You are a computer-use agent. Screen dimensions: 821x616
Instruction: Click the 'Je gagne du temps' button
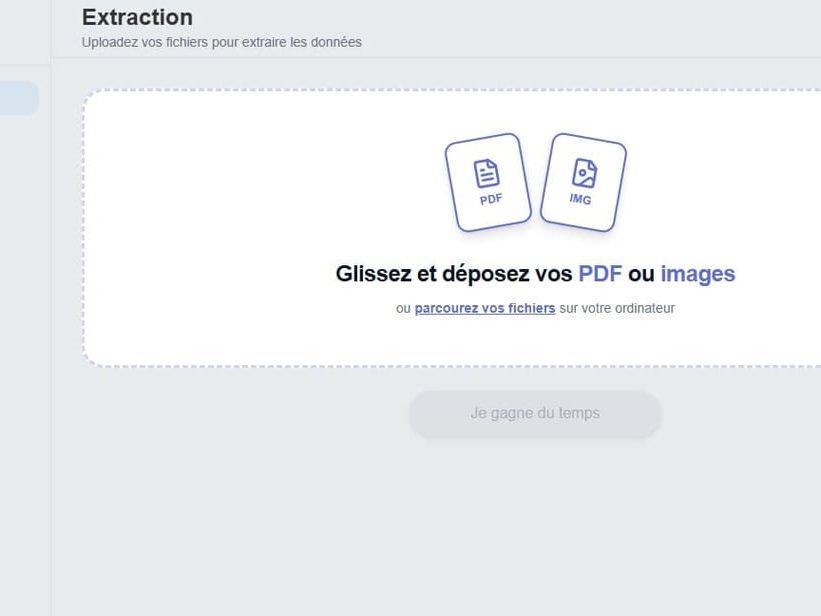tap(535, 414)
